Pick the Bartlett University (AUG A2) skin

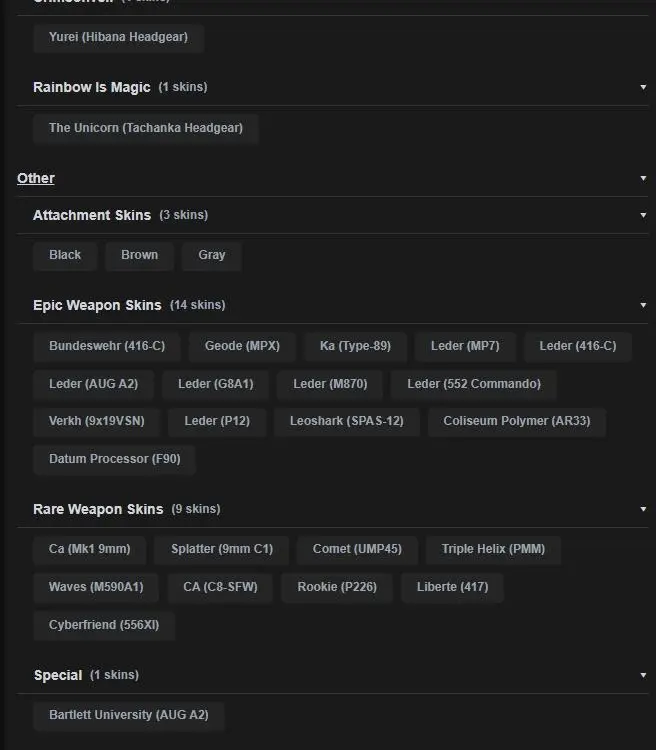(128, 715)
